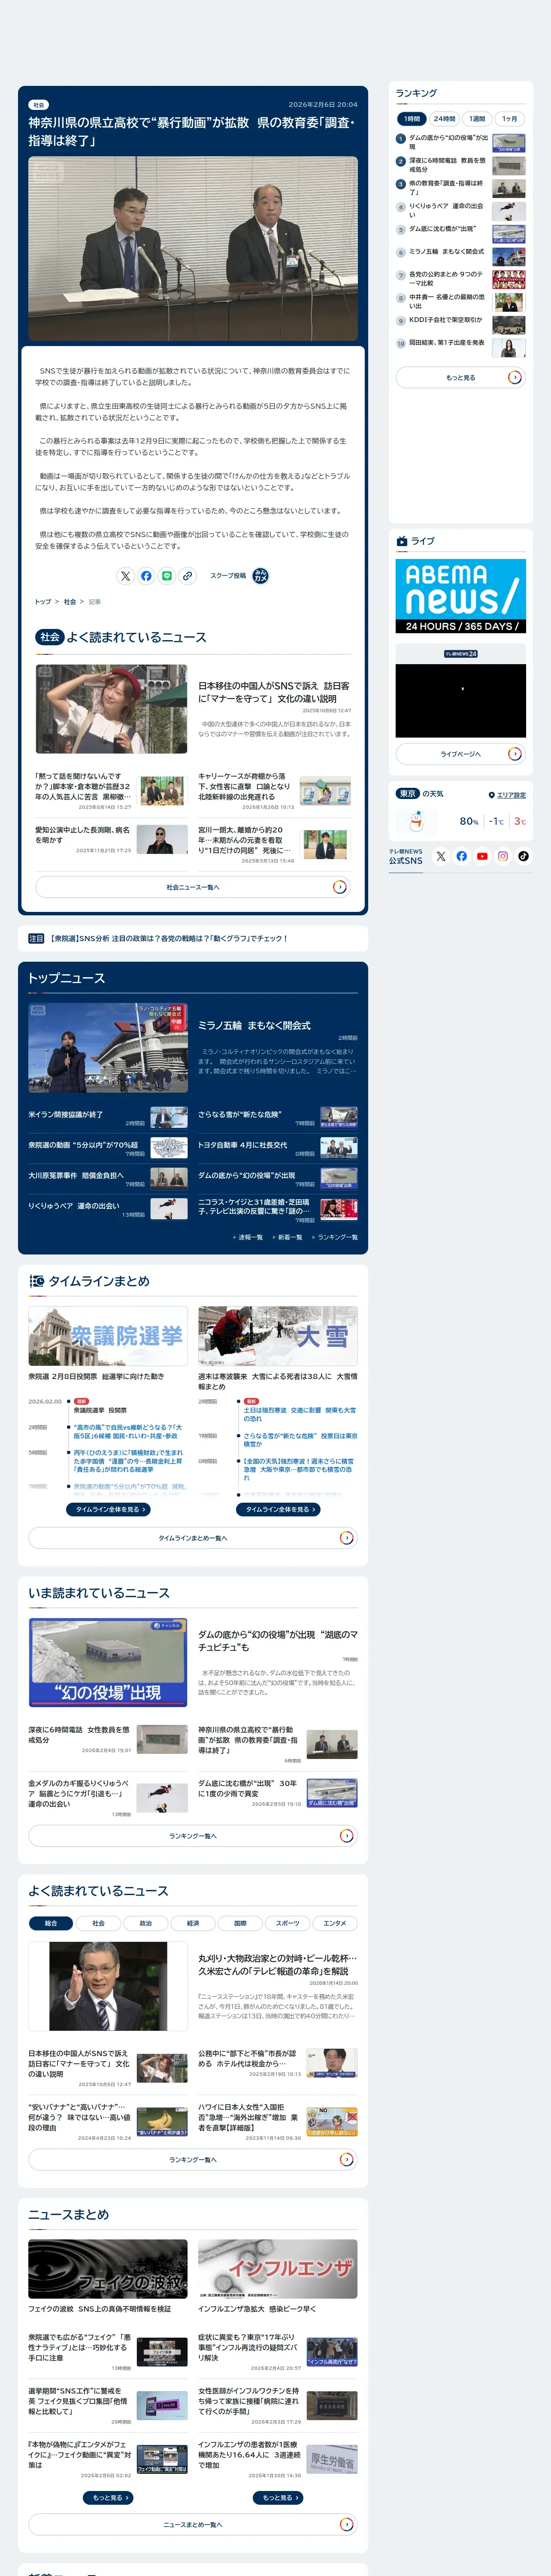Open the official Instagram icon
This screenshot has width=551, height=2576.
tap(503, 856)
